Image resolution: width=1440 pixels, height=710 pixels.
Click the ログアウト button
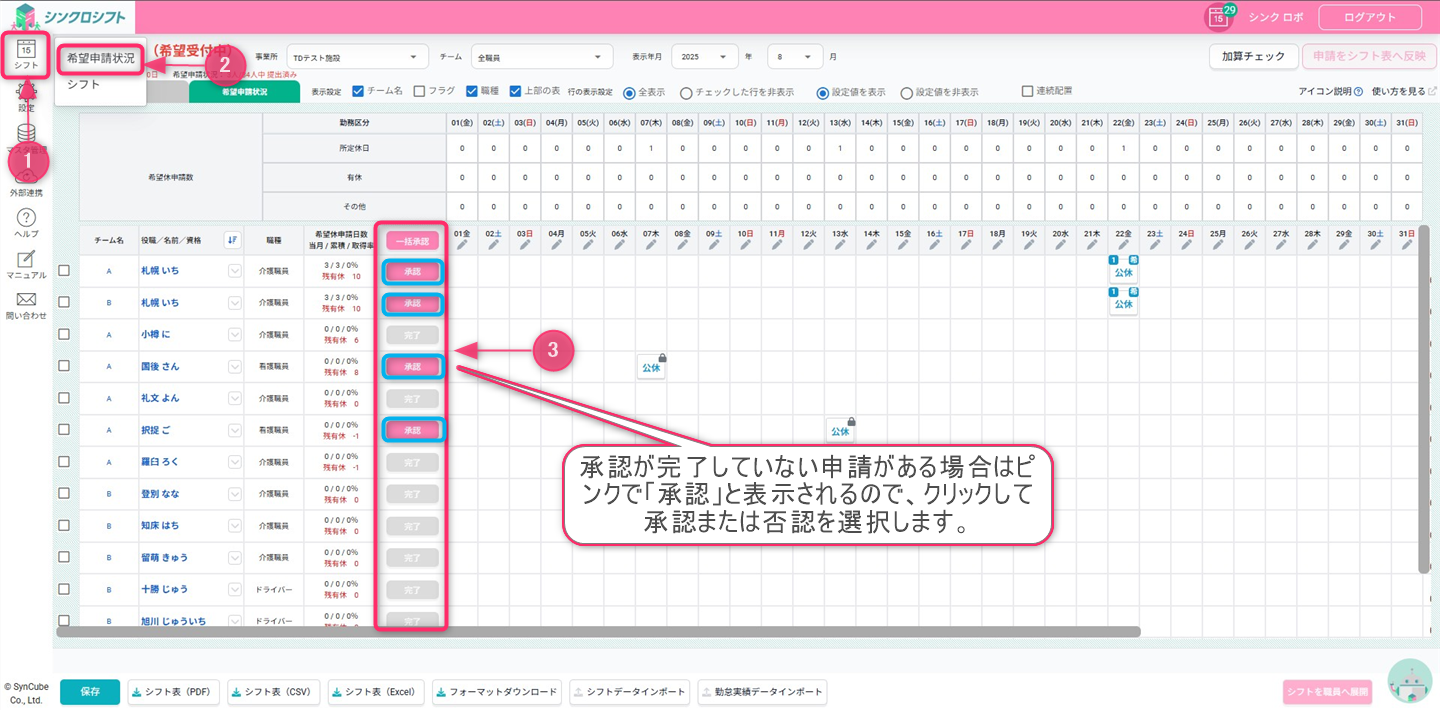click(x=1370, y=17)
